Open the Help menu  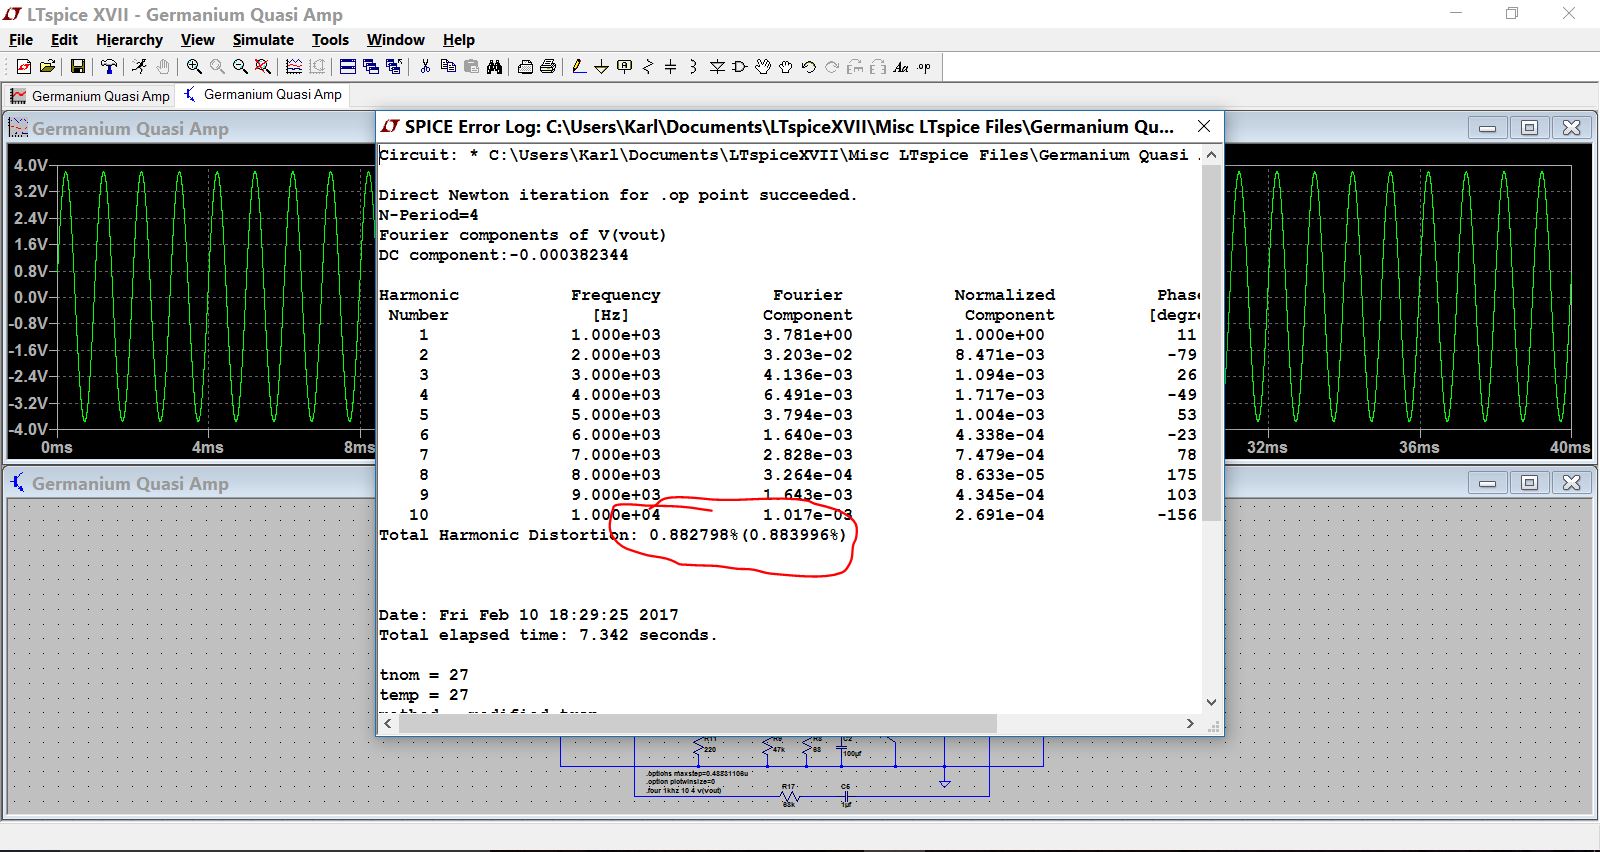point(459,40)
